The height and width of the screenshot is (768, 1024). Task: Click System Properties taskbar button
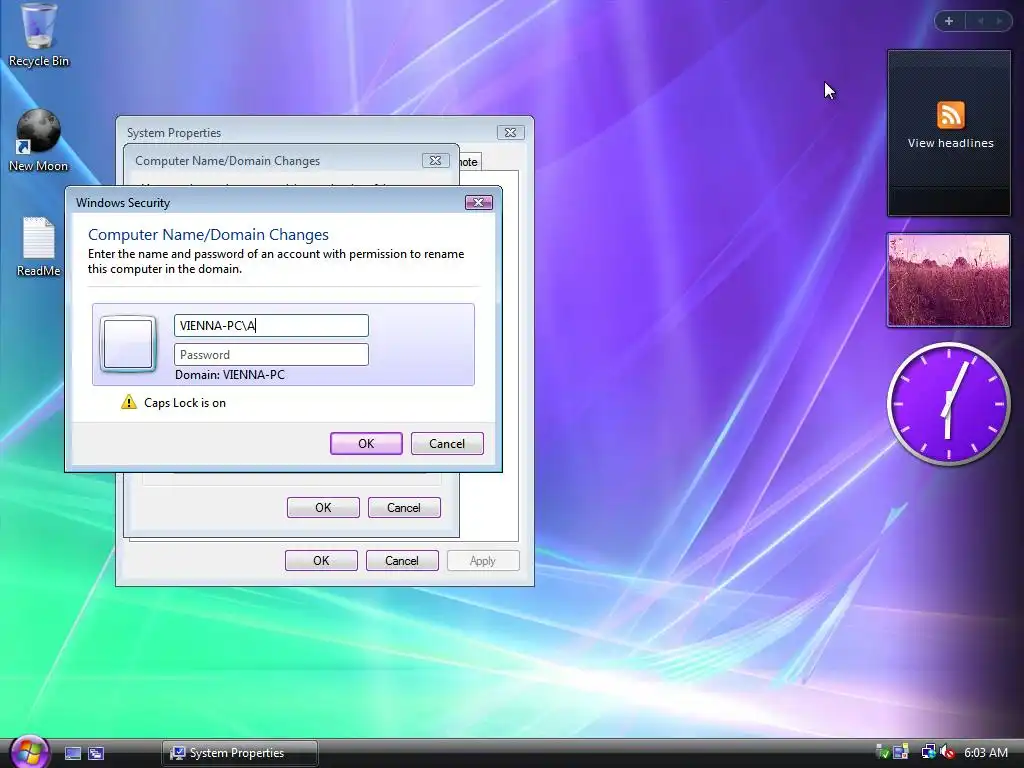click(x=240, y=753)
